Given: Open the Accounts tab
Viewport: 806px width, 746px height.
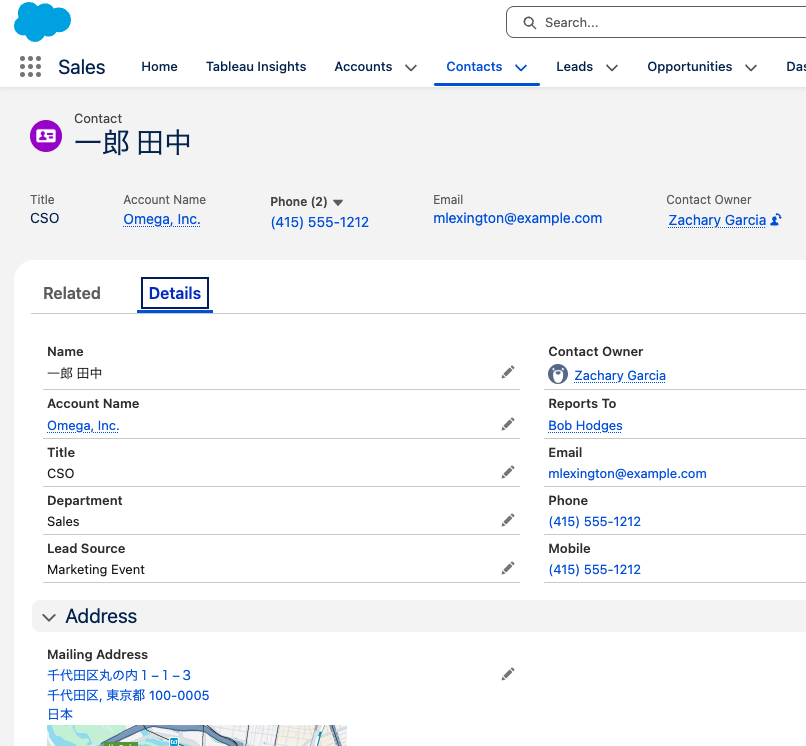Looking at the screenshot, I should 363,67.
